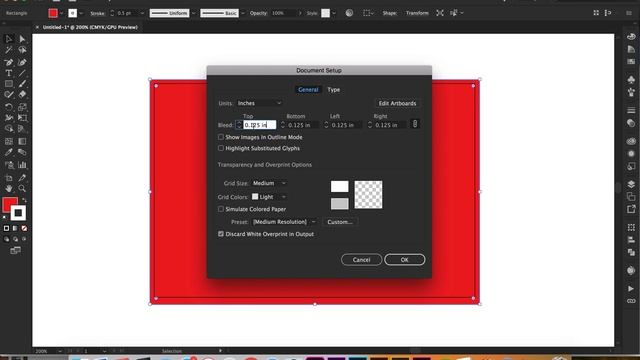Open the Links panel chain icon
Viewport: 640px width, 360px height.
tap(631, 301)
